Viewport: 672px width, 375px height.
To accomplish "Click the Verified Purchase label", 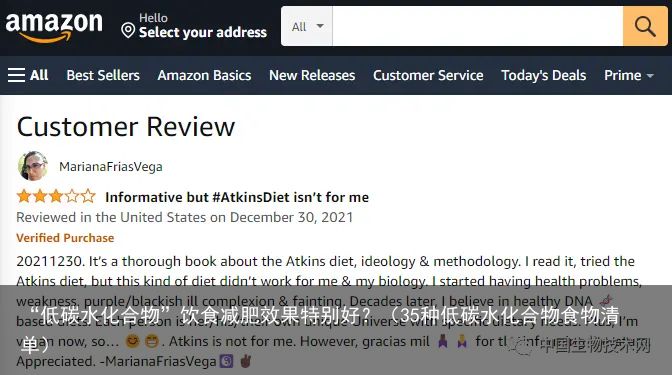I will pyautogui.click(x=65, y=238).
